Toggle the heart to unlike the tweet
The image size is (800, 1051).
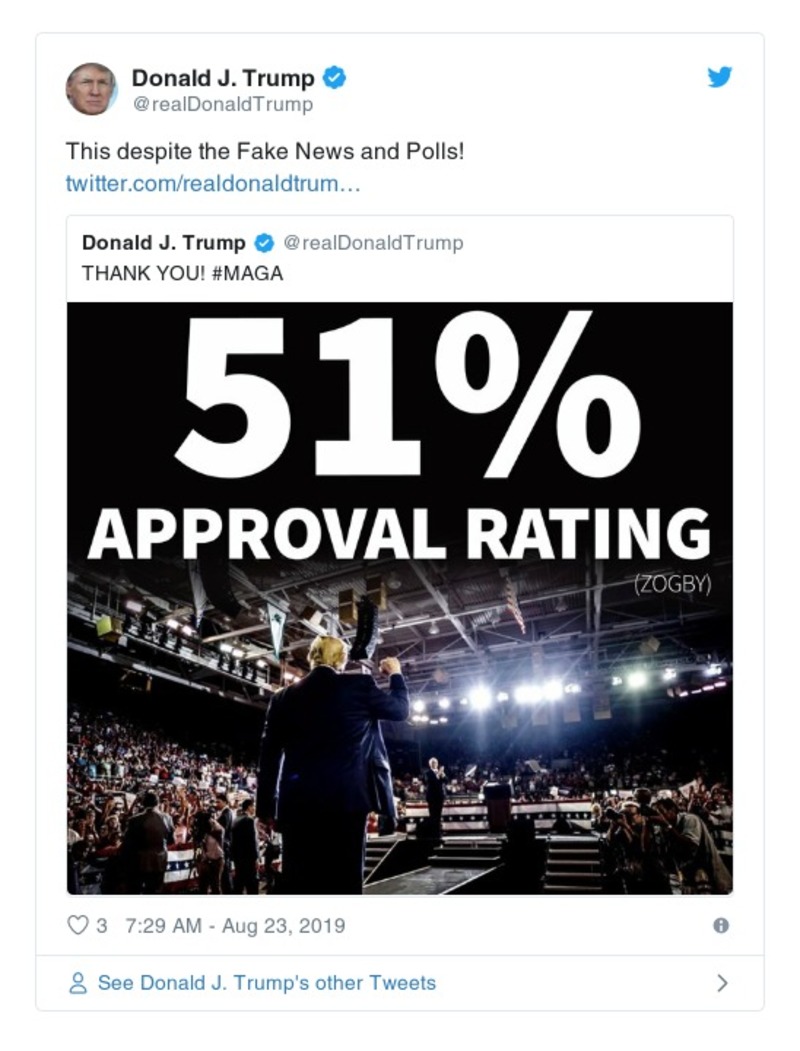(76, 926)
